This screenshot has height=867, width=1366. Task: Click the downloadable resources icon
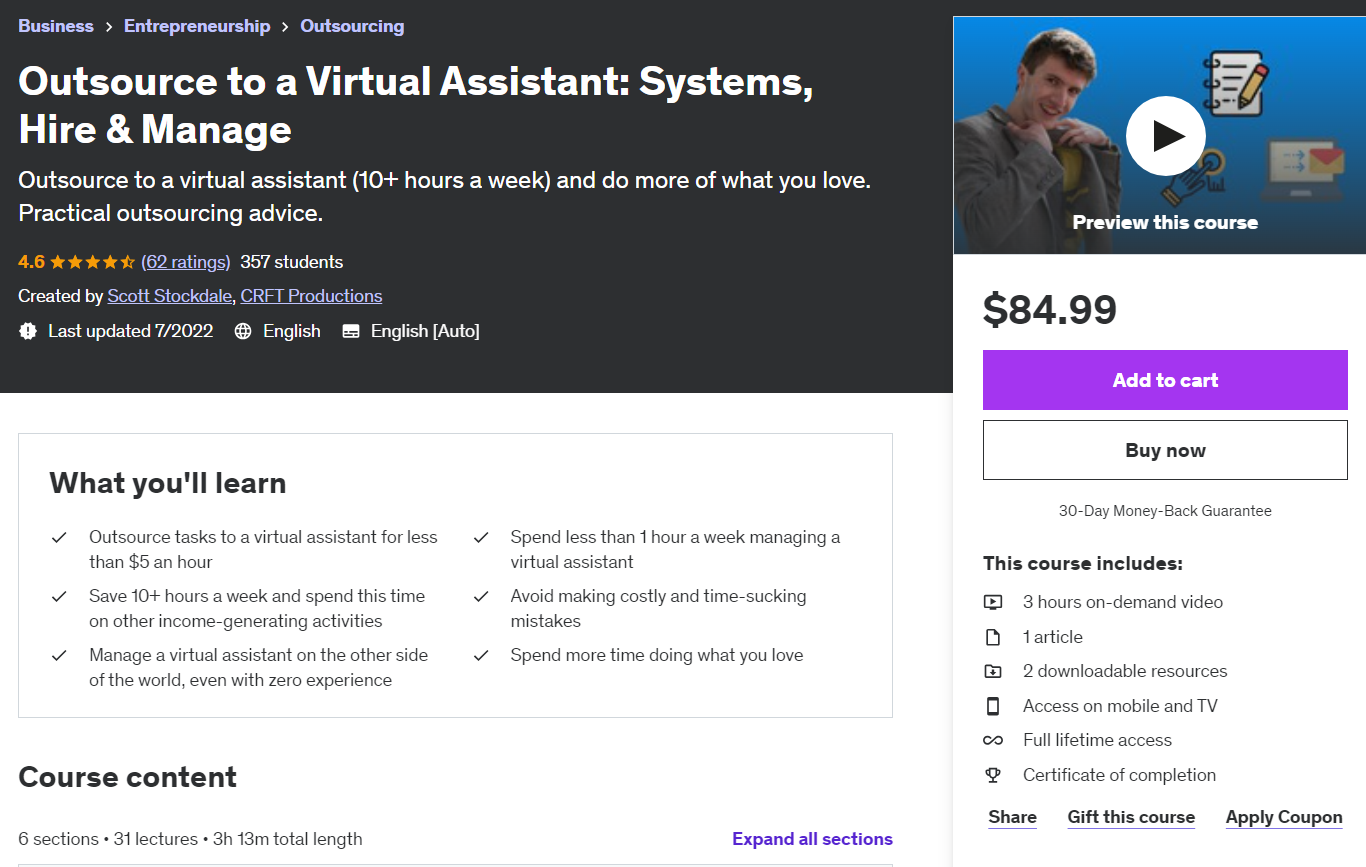(992, 671)
